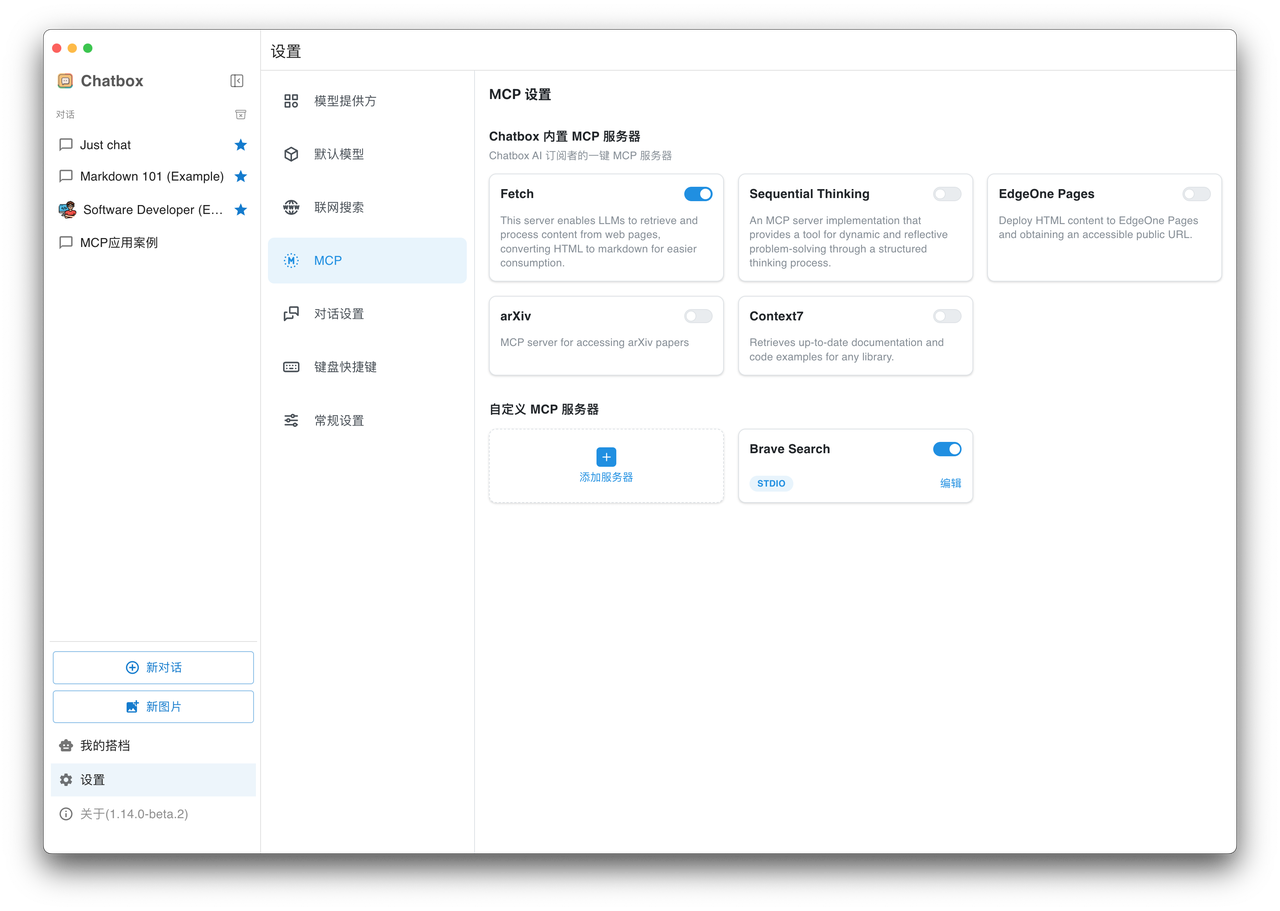Click the Sequential Thinking card title
The image size is (1280, 911).
[809, 194]
